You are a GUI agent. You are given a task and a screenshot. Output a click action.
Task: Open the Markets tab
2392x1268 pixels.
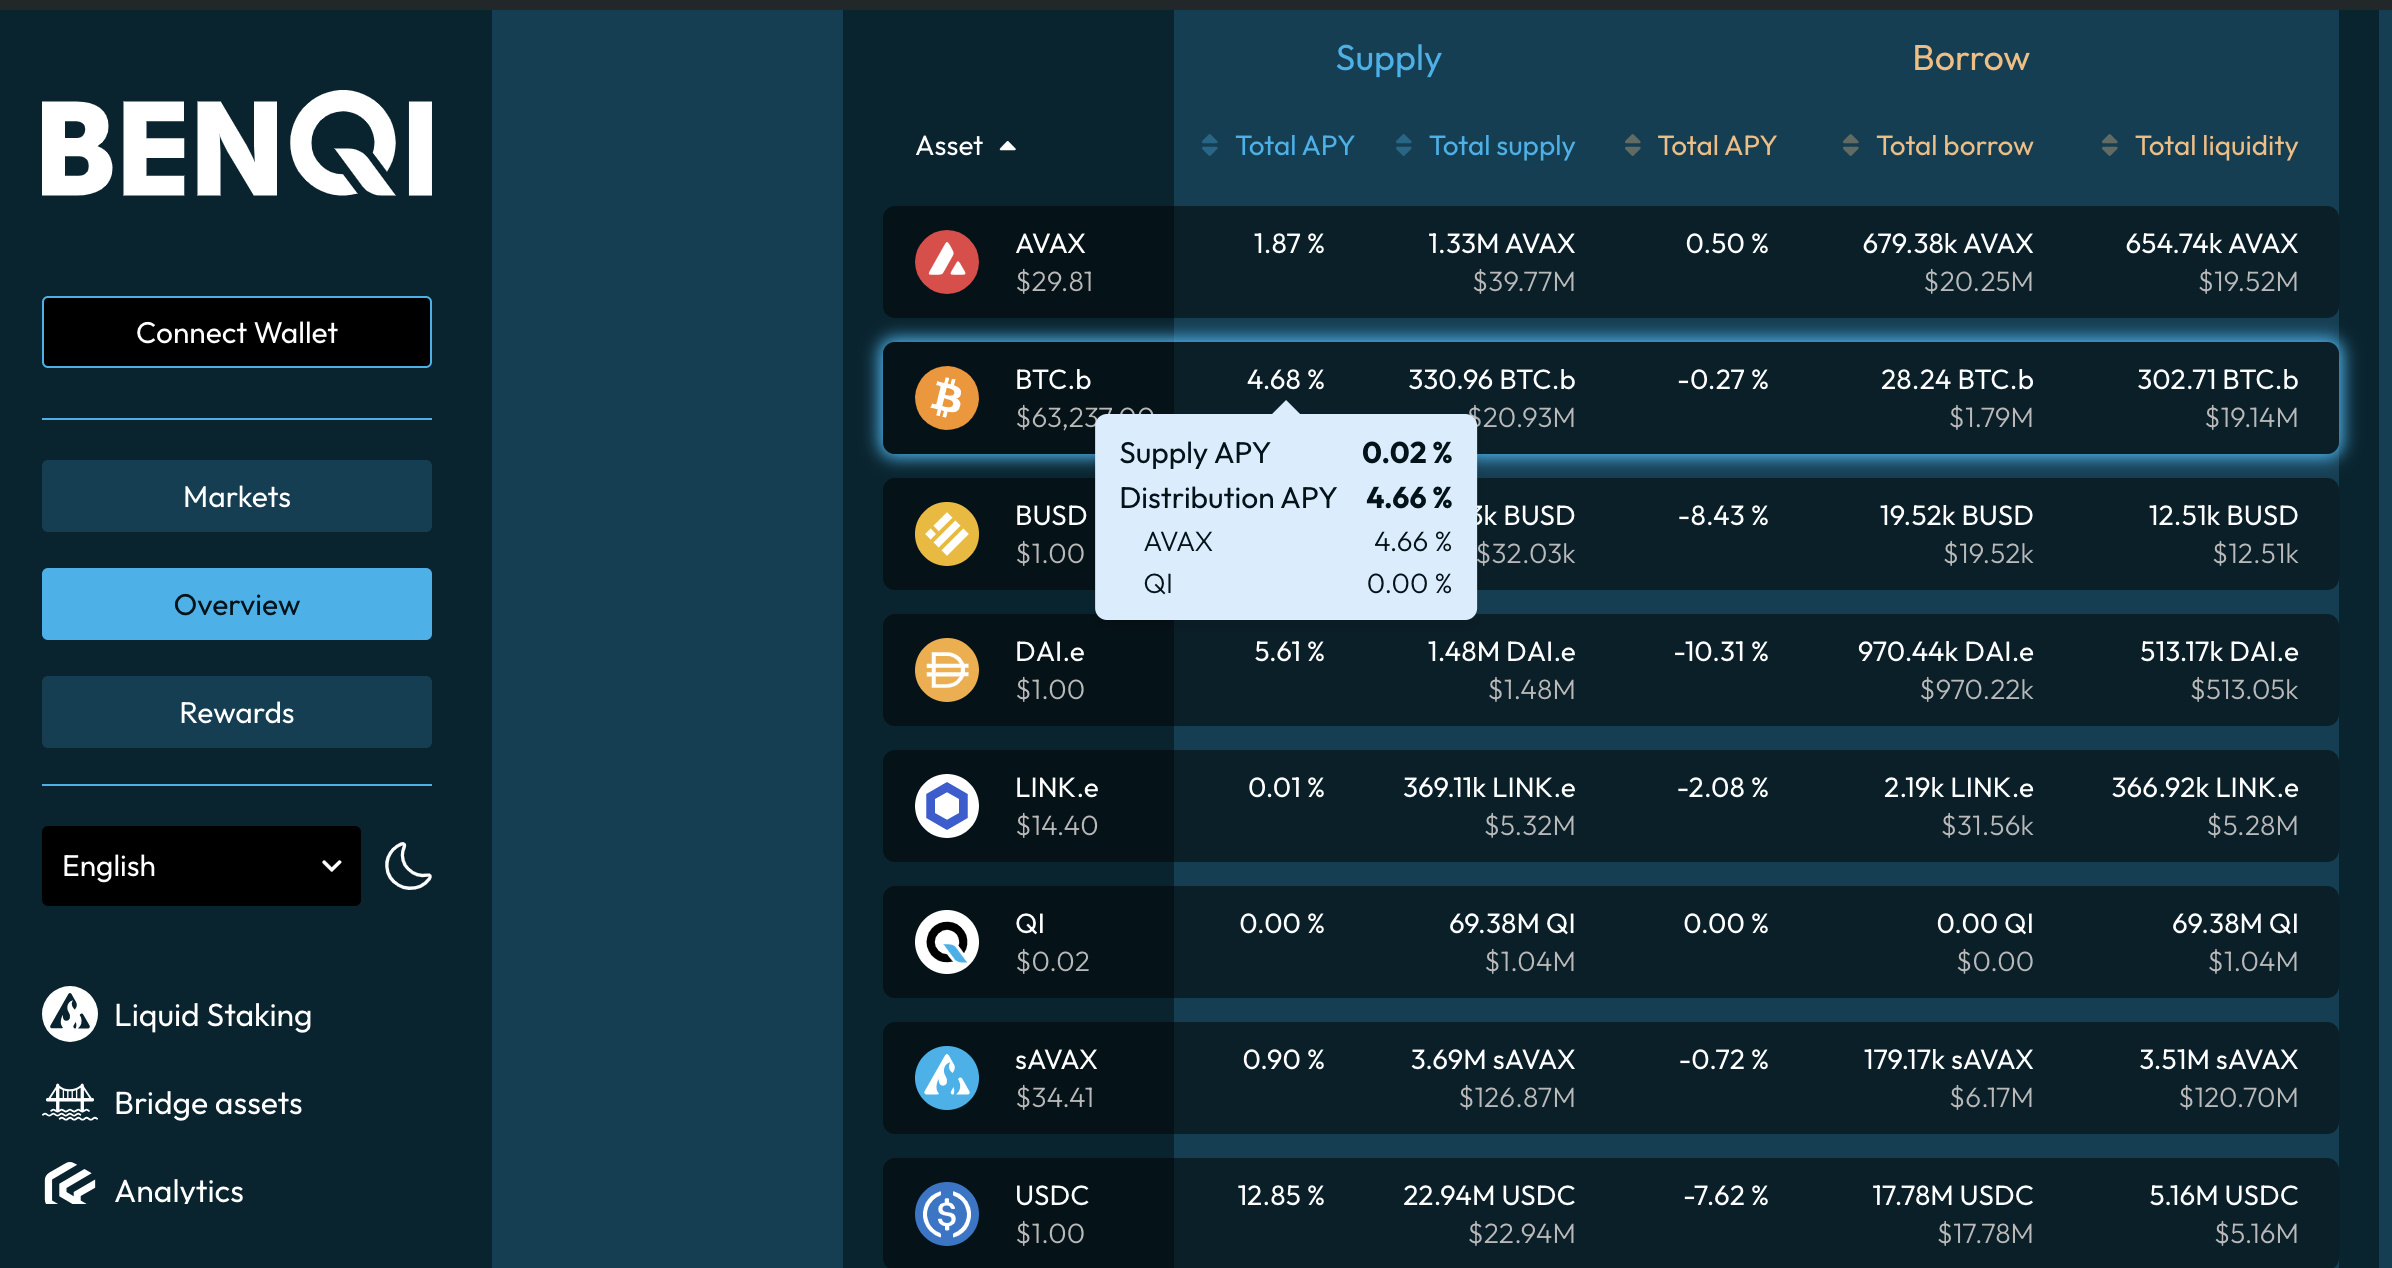(x=237, y=496)
